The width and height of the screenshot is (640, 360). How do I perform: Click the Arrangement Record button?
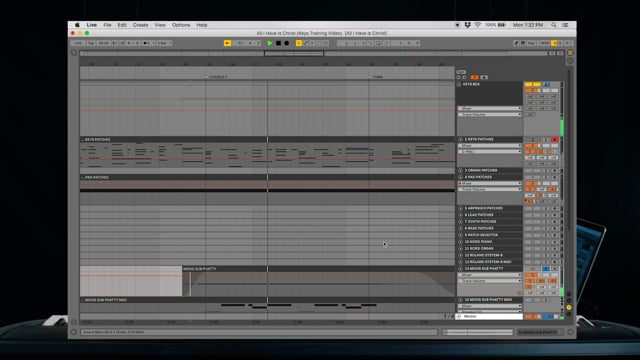(287, 43)
